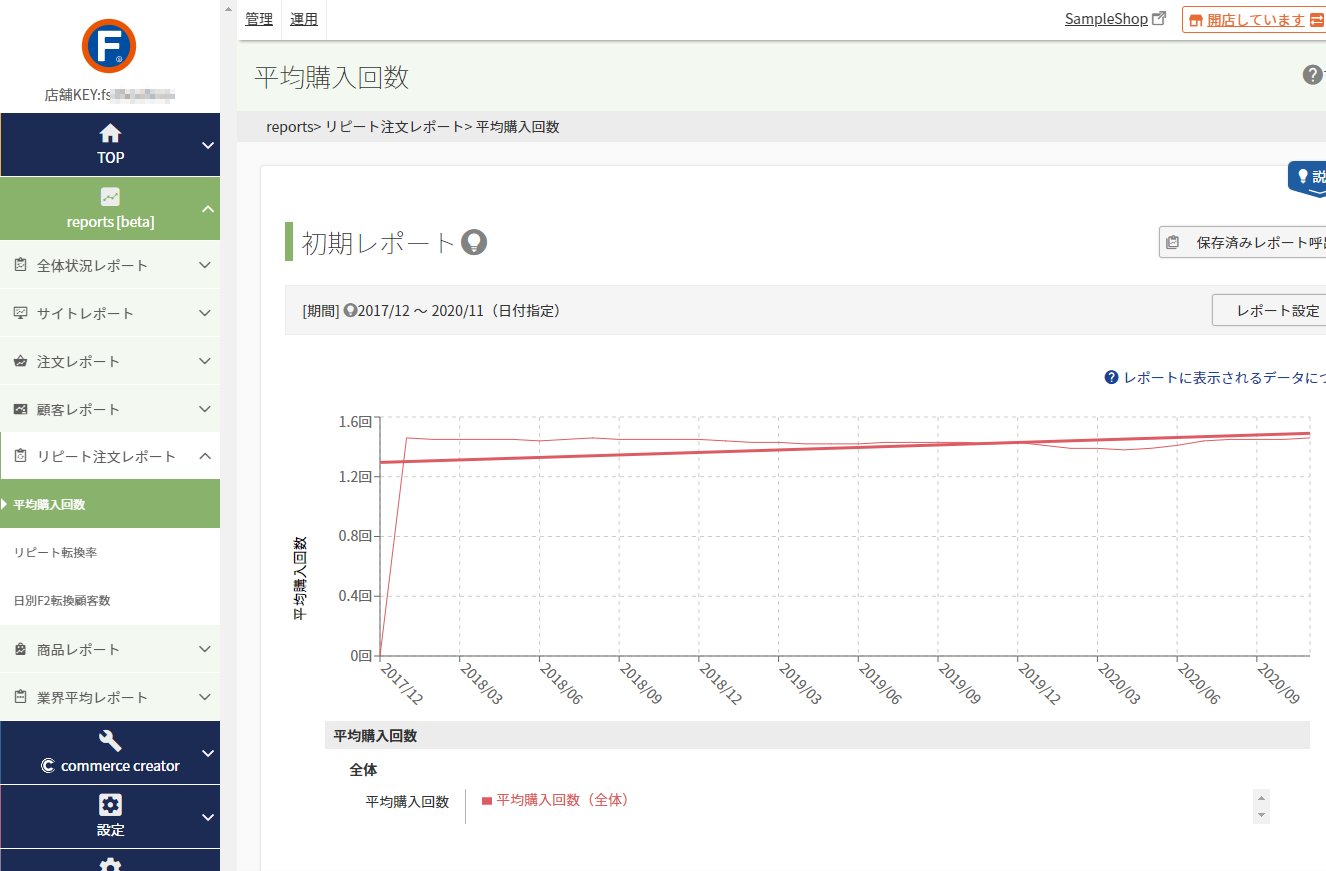The width and height of the screenshot is (1326, 871).
Task: Open 保存済みレポート呼出 button
Action: pos(1243,242)
